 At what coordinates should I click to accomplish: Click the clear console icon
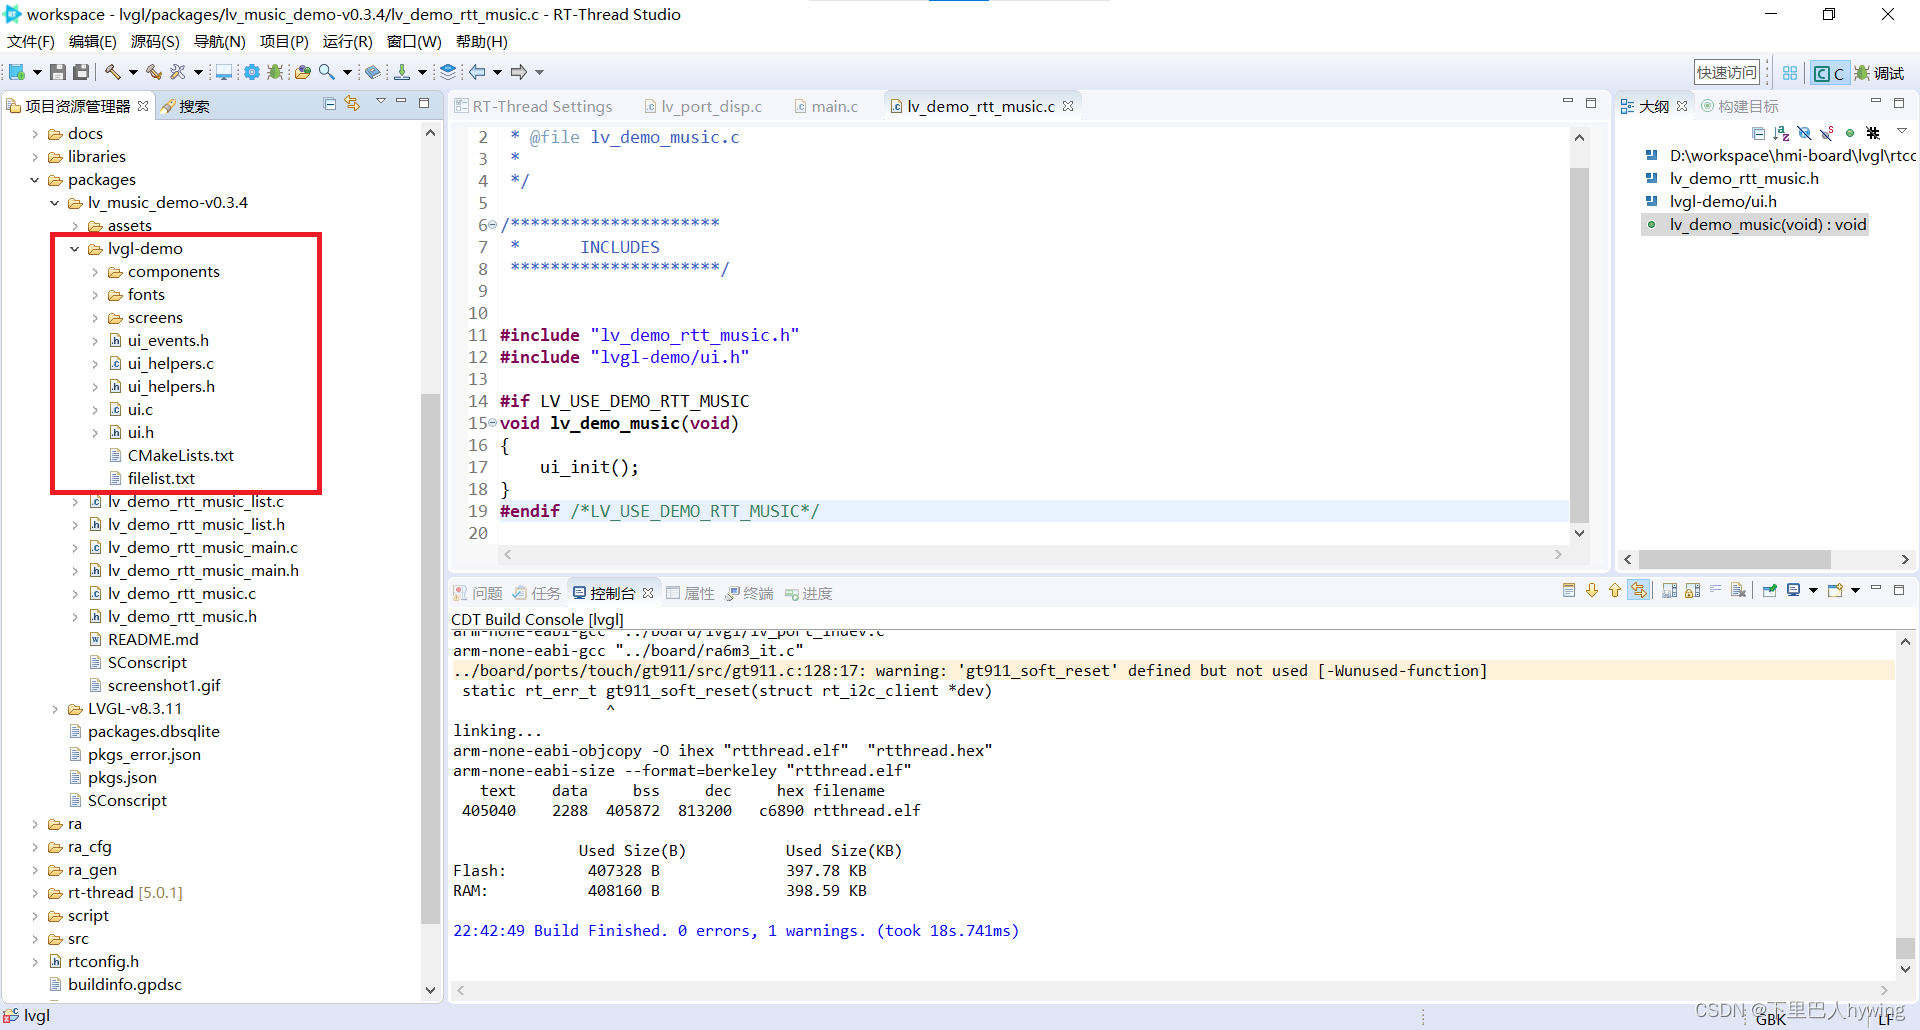click(1739, 591)
